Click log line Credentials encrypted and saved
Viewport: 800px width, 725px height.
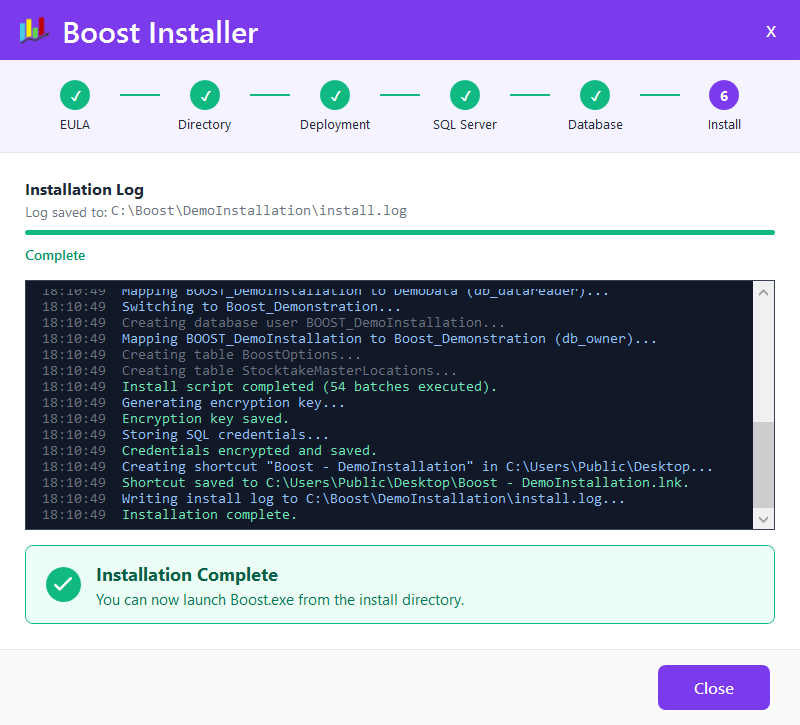click(x=249, y=451)
